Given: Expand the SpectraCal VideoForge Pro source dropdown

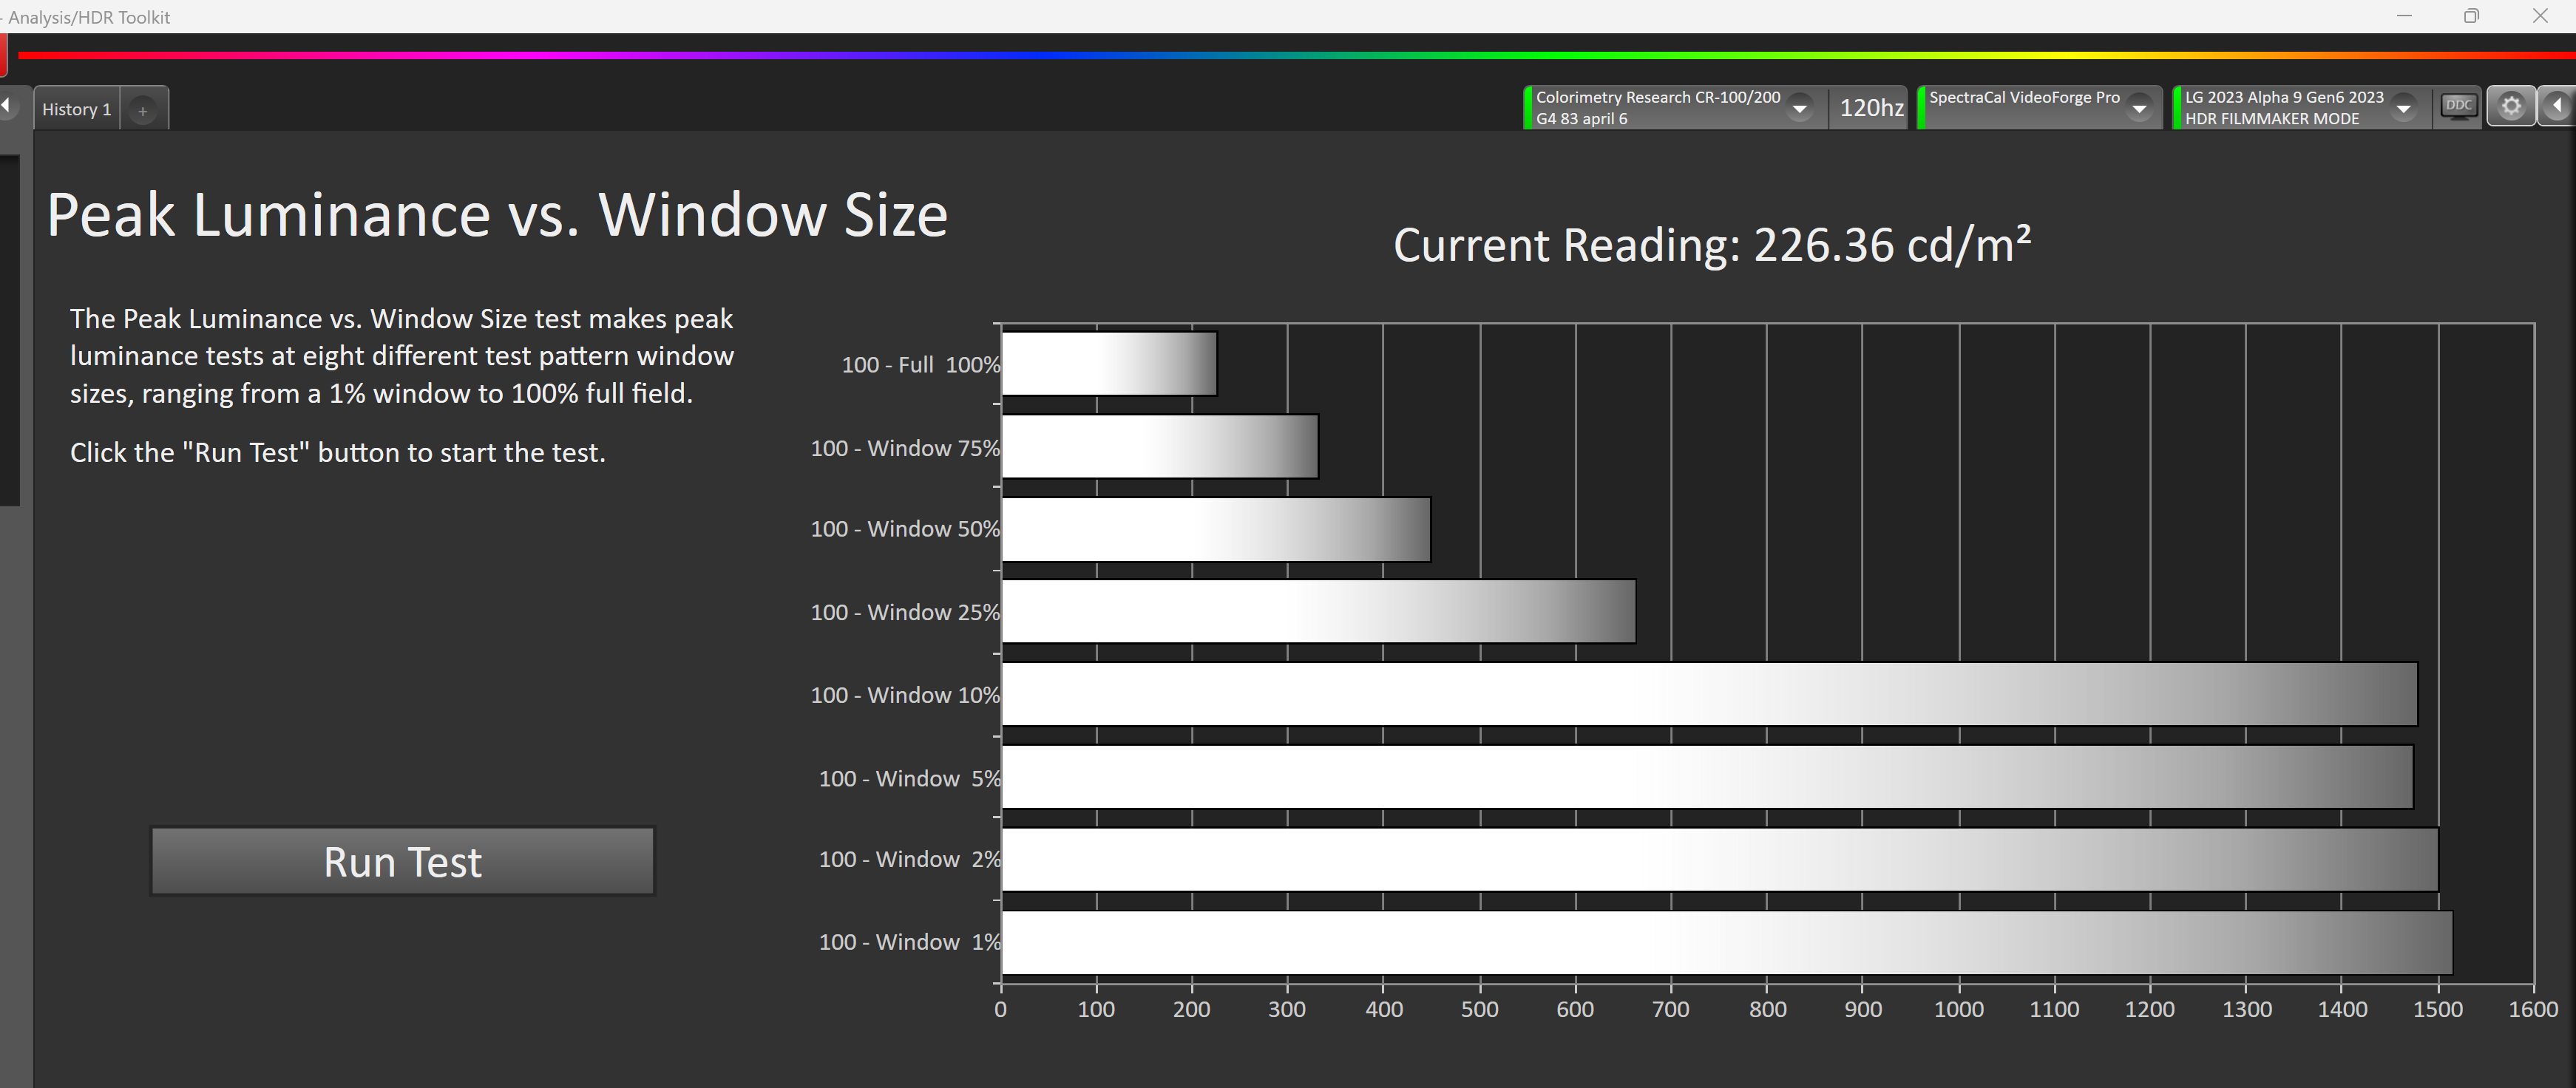Looking at the screenshot, I should 2138,108.
